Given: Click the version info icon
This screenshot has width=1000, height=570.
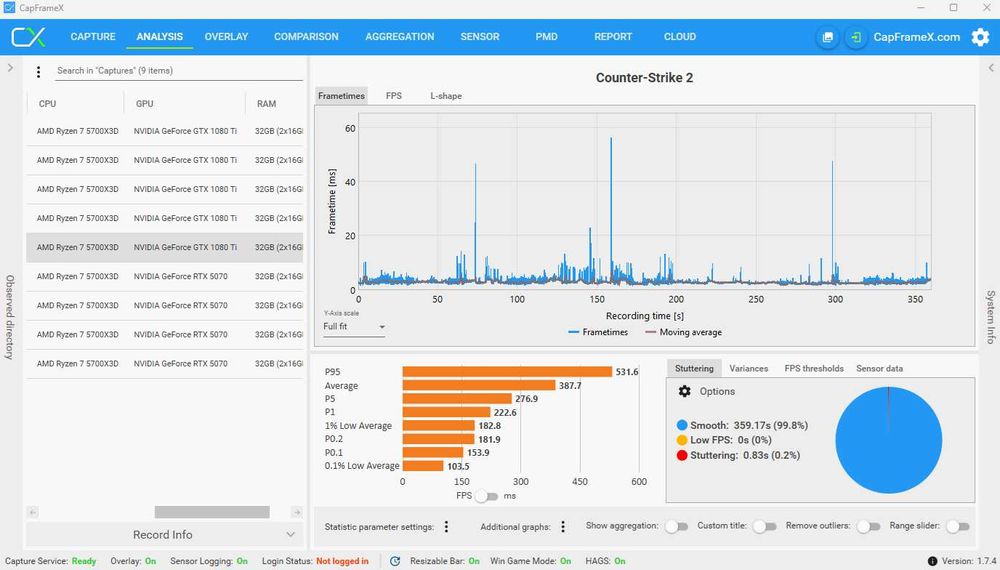Looking at the screenshot, I should coord(932,561).
